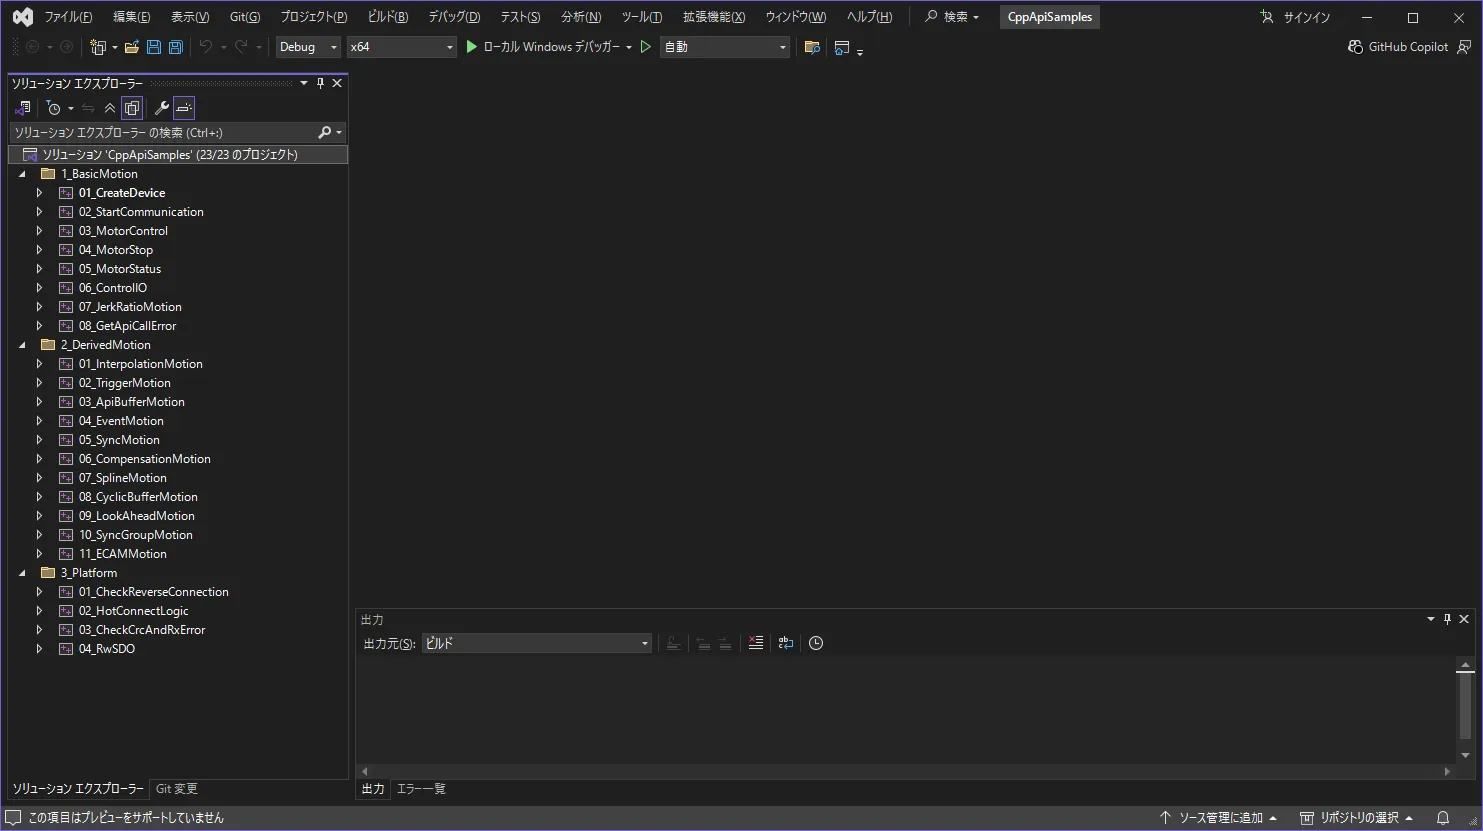Switch between solution views in Solution Explorer
The image size is (1483, 831).
click(22, 107)
